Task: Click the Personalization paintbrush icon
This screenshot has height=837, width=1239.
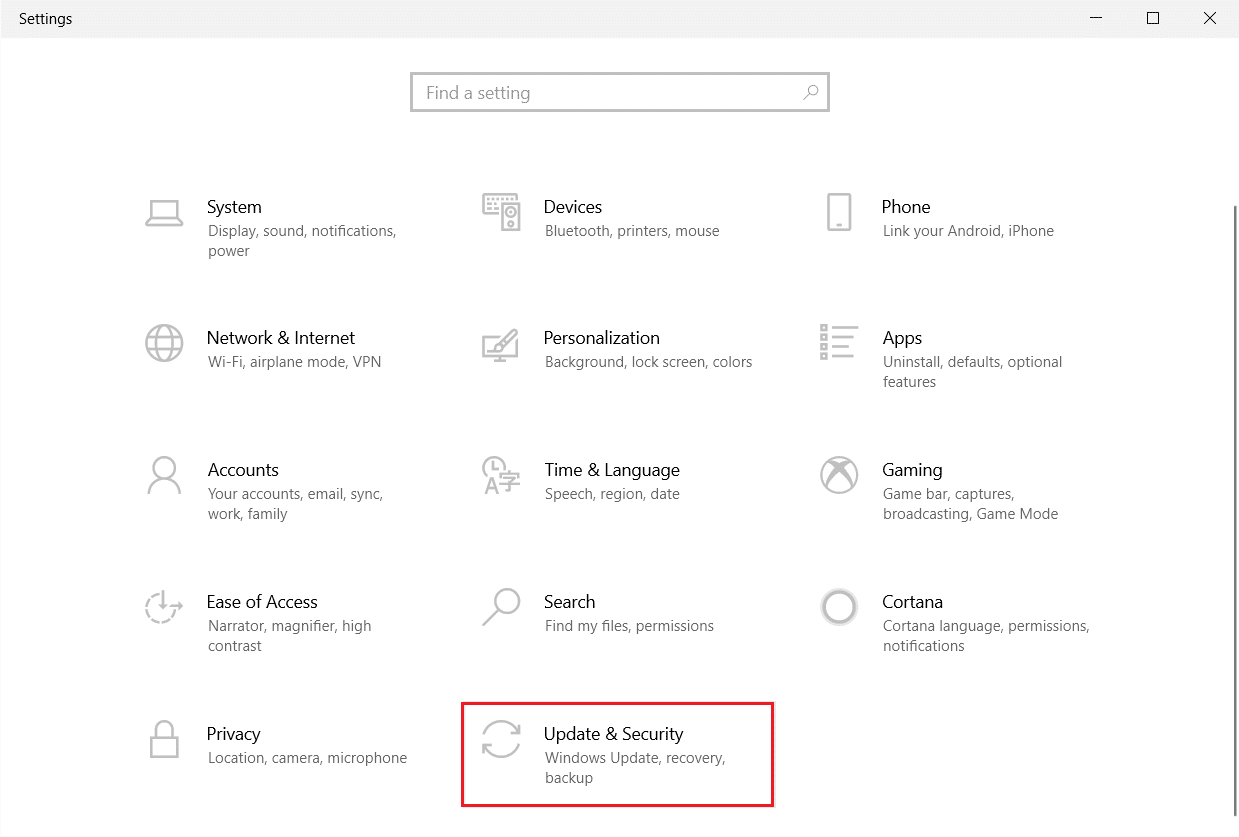Action: [501, 343]
